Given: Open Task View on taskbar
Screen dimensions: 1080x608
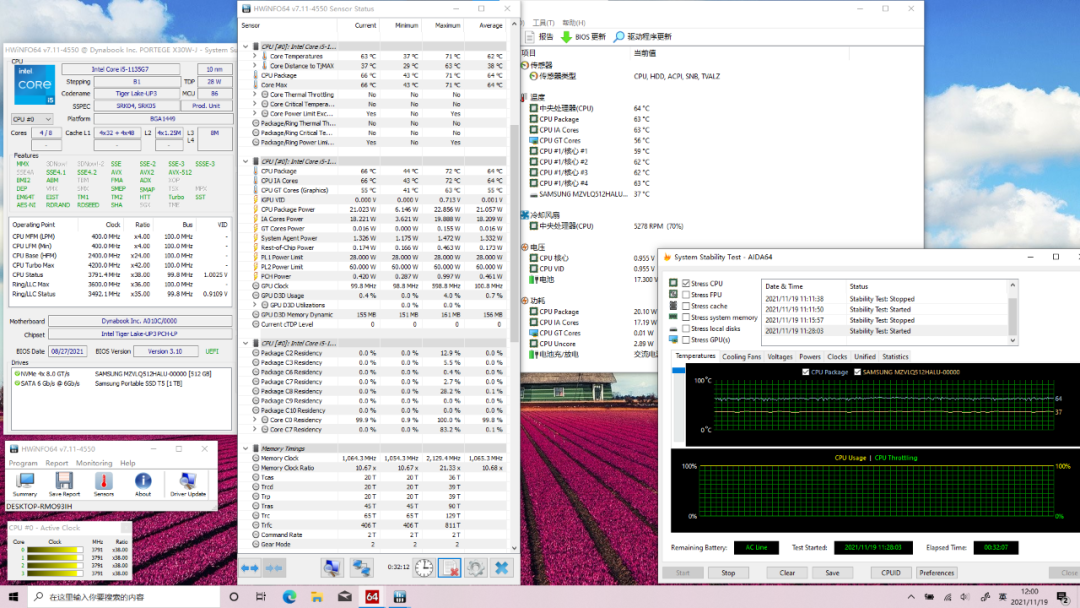Looking at the screenshot, I should coord(260,596).
